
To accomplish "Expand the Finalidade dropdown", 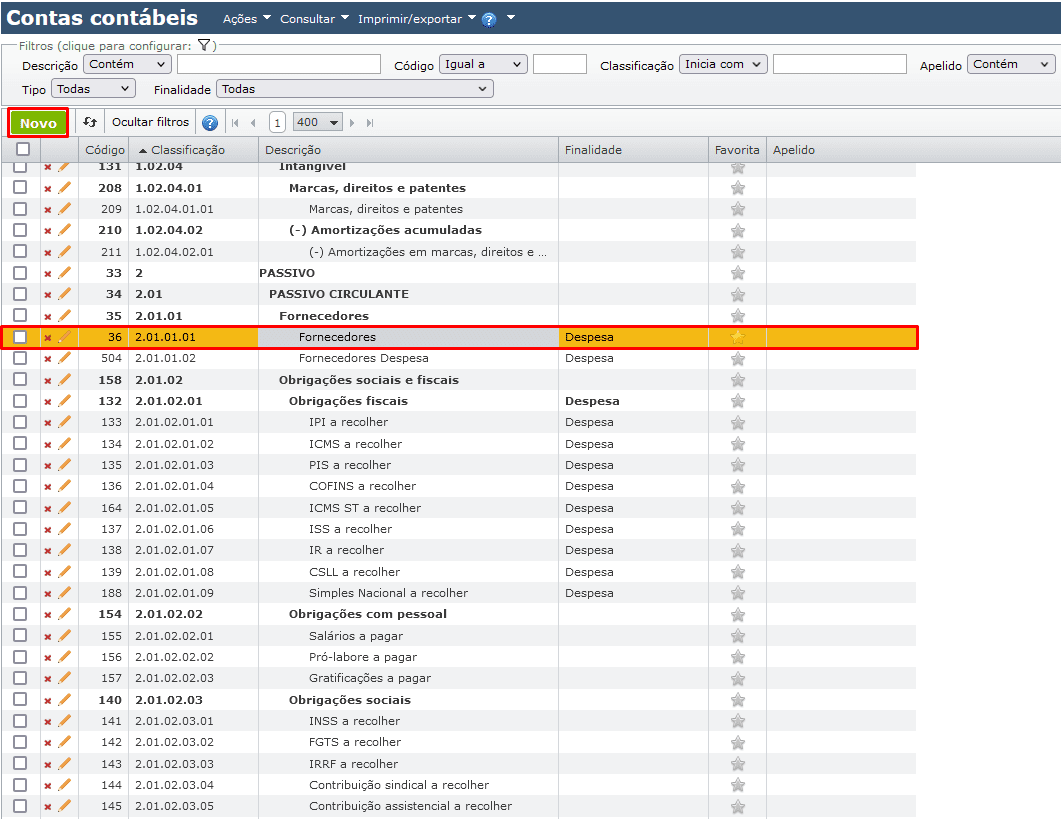I will pyautogui.click(x=355, y=89).
